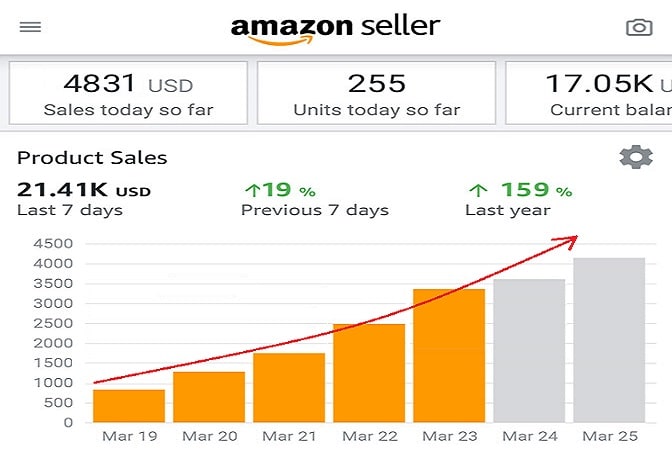Tap the green 159% up arrow
Screen dimensions: 672x450
[x=479, y=189]
